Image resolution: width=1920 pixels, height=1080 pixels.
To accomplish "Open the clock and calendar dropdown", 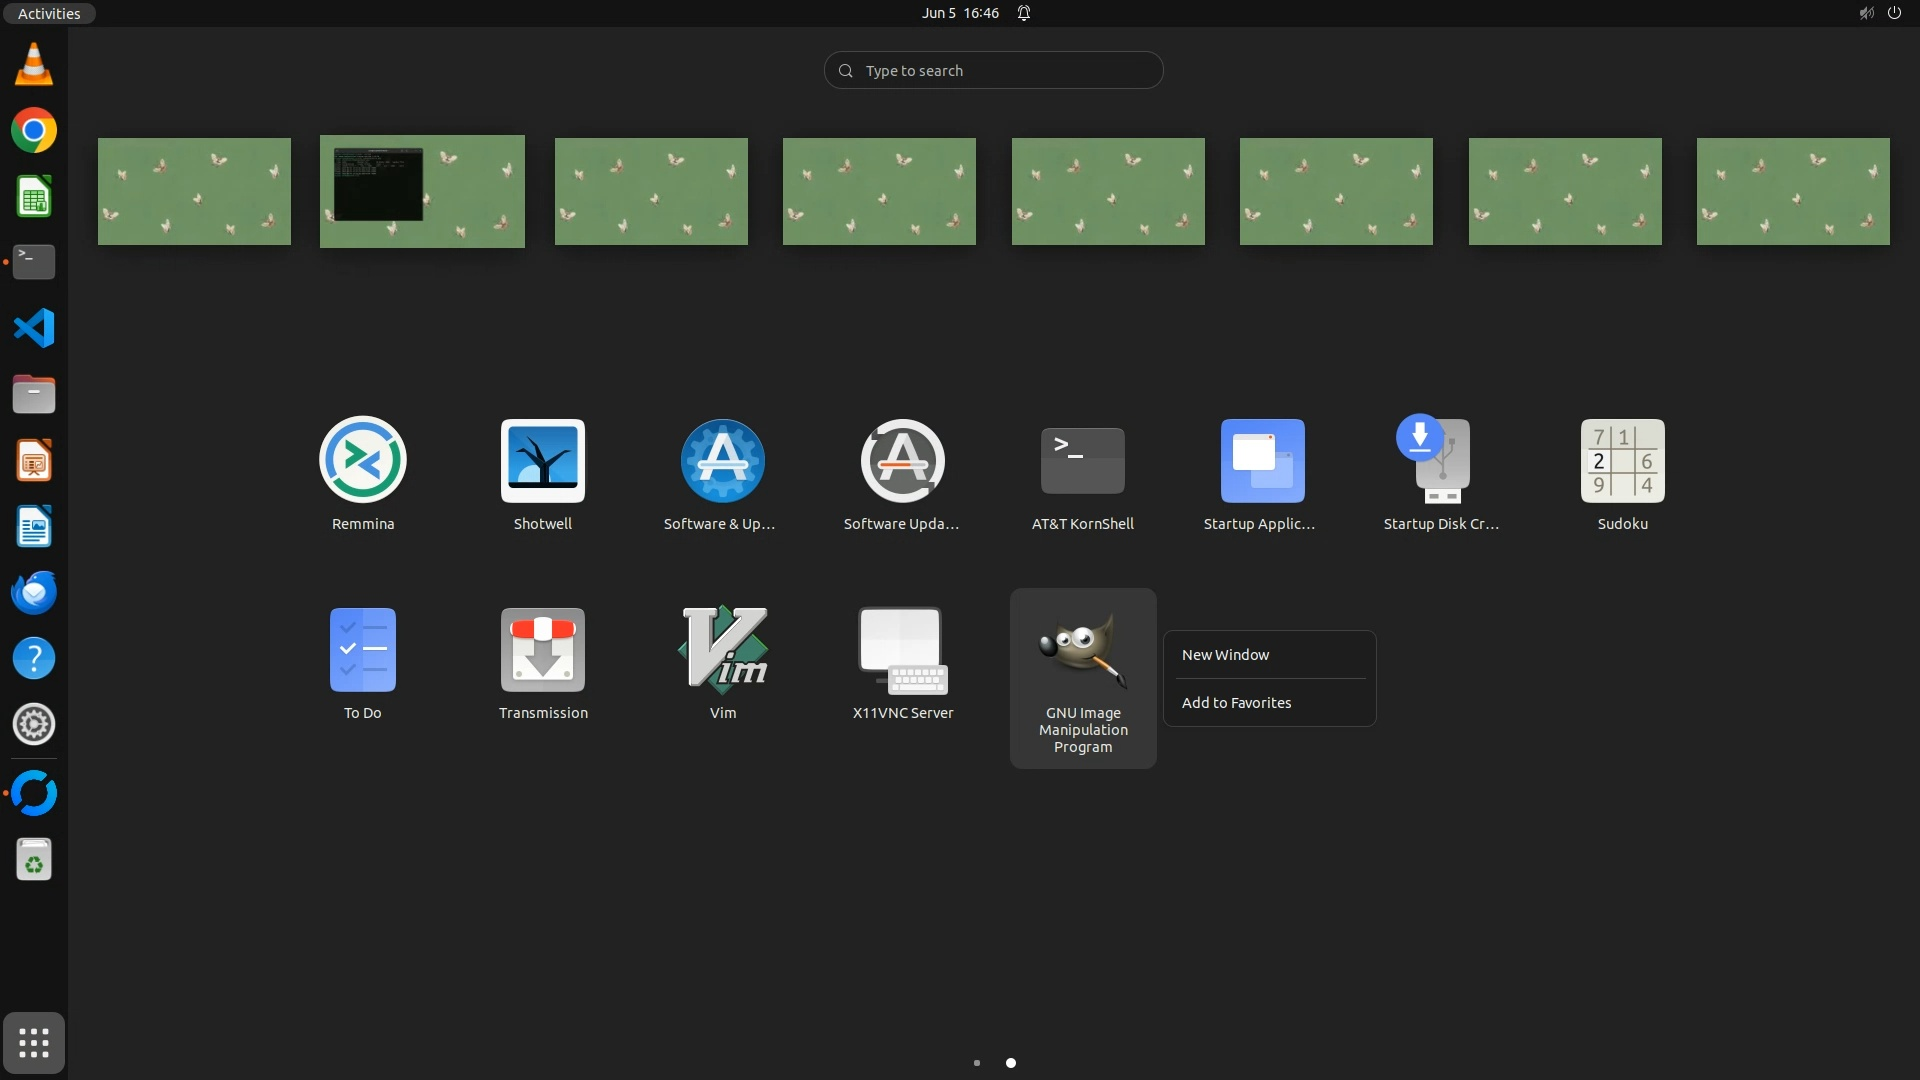I will coord(960,13).
